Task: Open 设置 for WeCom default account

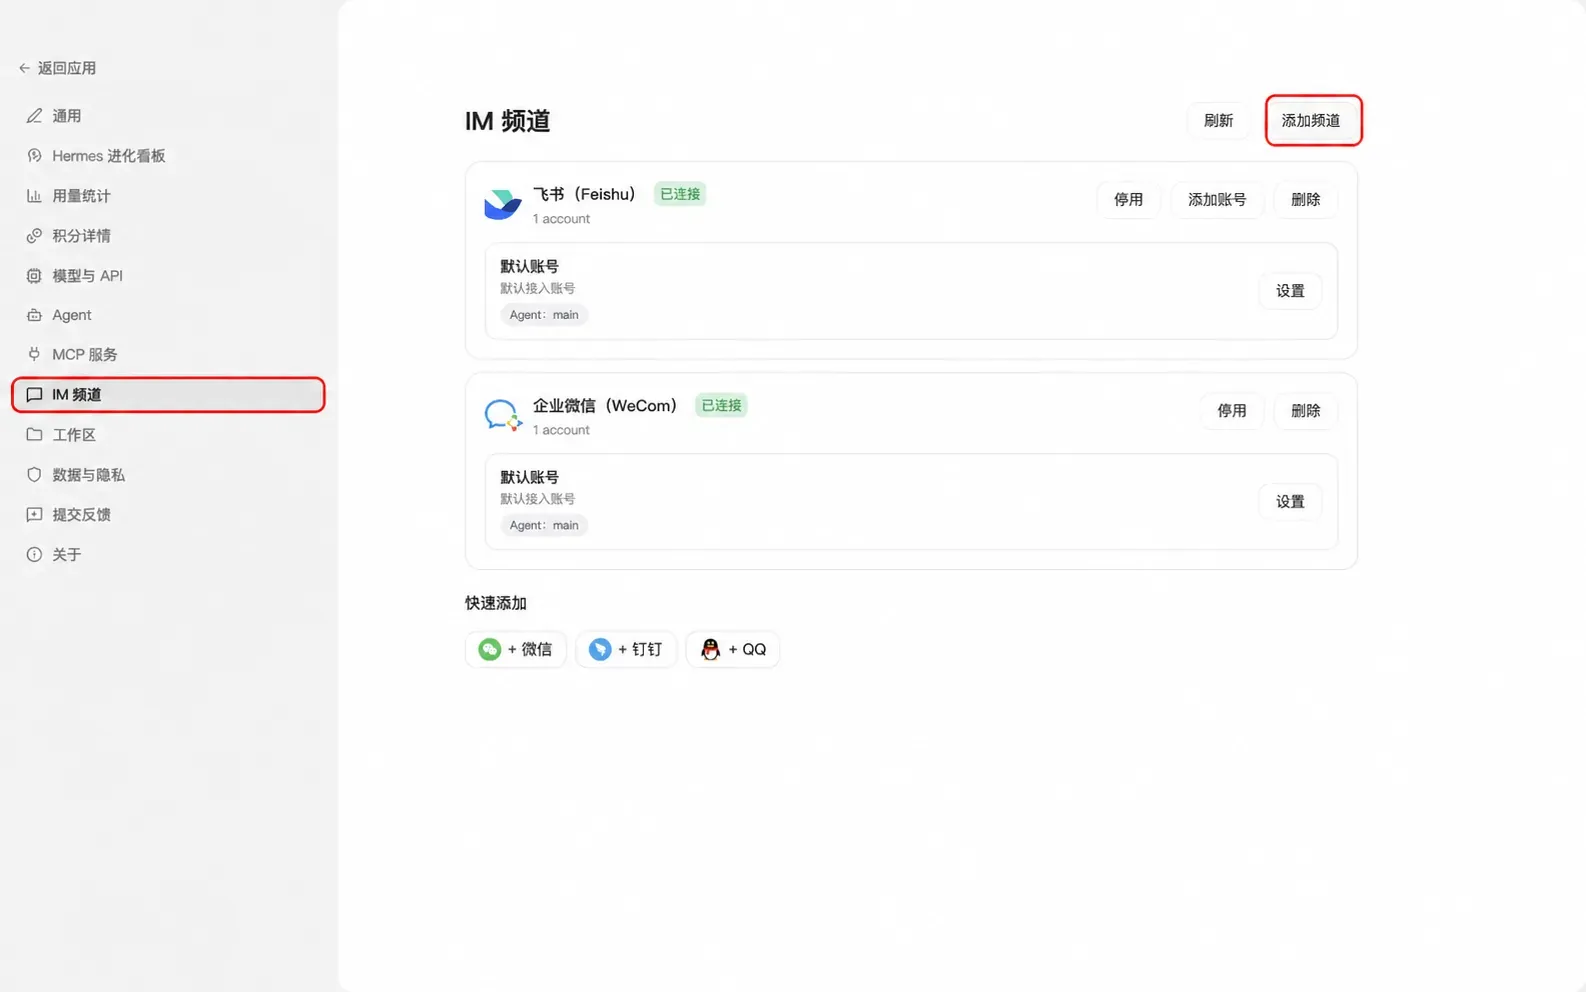Action: tap(1290, 502)
